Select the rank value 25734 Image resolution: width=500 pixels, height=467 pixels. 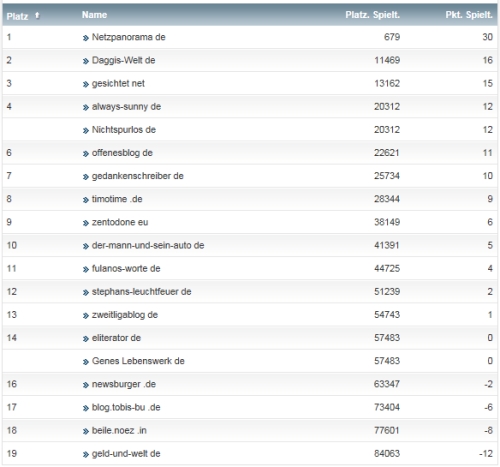pos(387,176)
